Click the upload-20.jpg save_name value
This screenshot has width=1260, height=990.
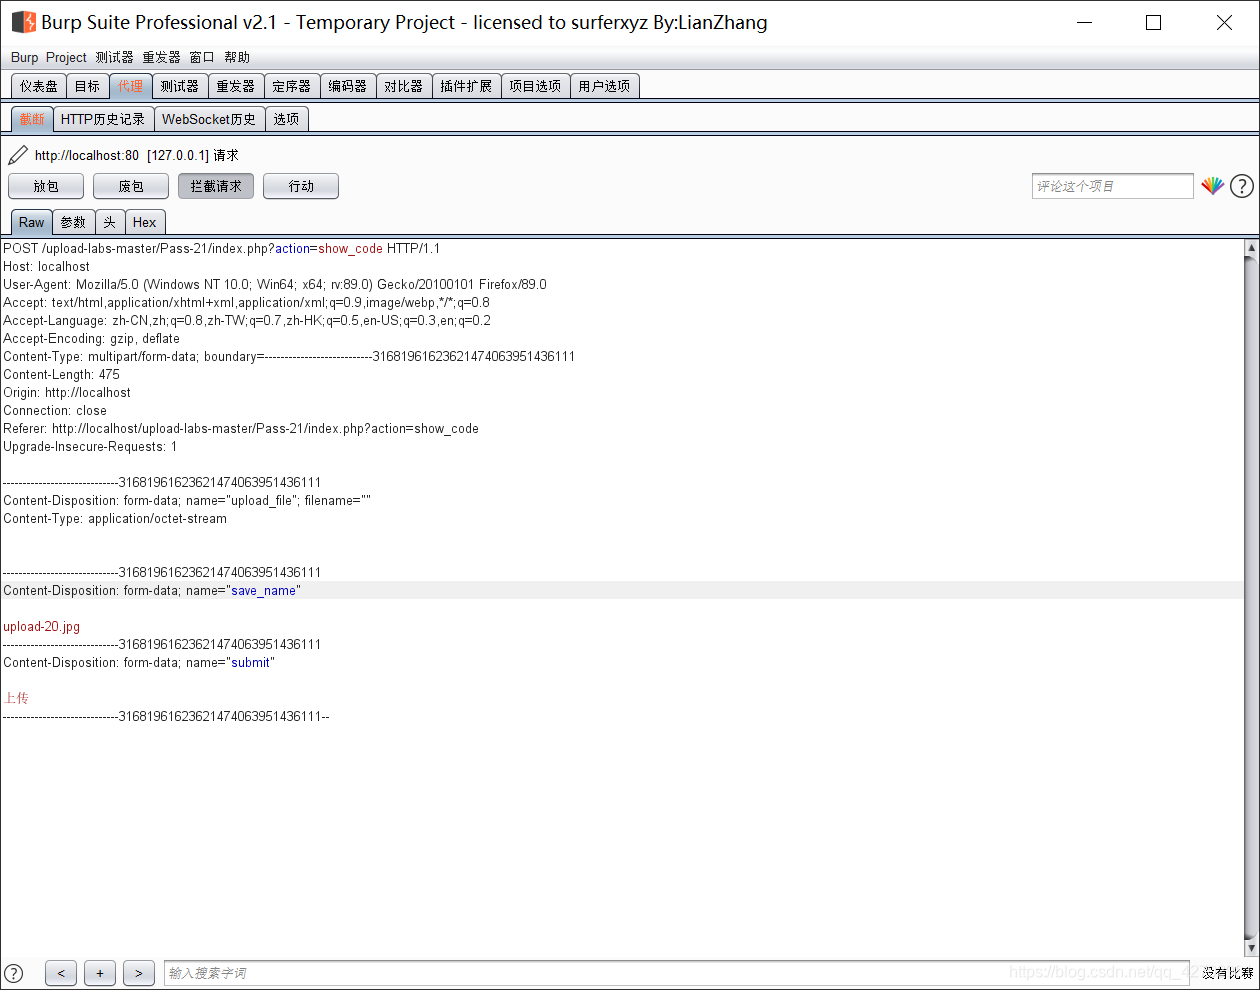(x=41, y=627)
